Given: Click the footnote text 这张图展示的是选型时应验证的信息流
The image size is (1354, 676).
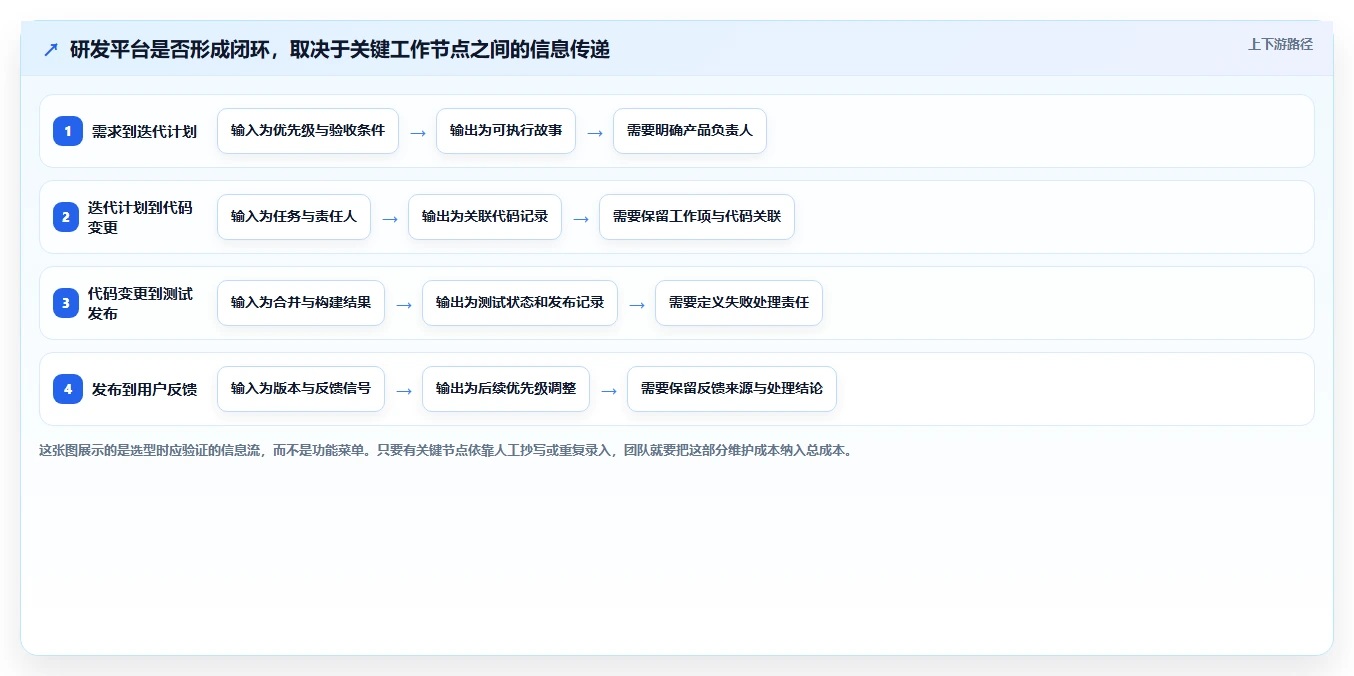Looking at the screenshot, I should tap(151, 451).
